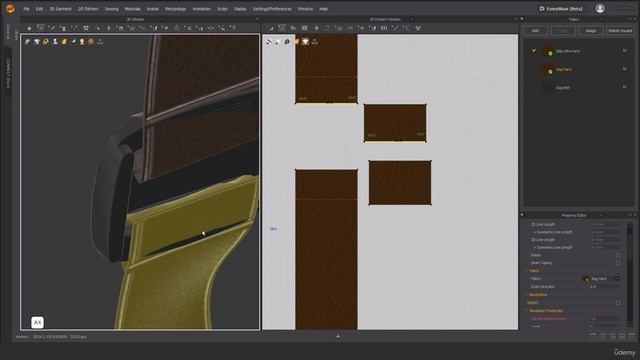The width and height of the screenshot is (640, 360).
Task: Click the white T-shirt icon in 2D viewport
Action: pos(305,42)
